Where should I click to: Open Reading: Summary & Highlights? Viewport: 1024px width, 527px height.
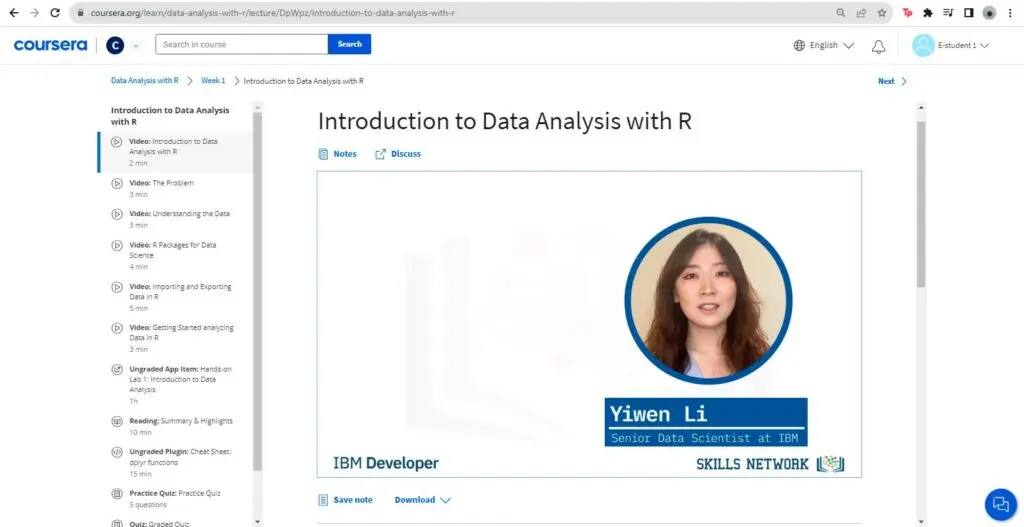[176, 426]
